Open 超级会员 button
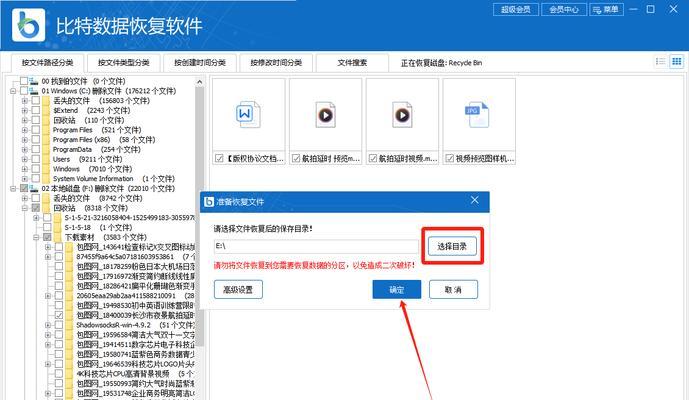The height and width of the screenshot is (400, 689). (516, 9)
